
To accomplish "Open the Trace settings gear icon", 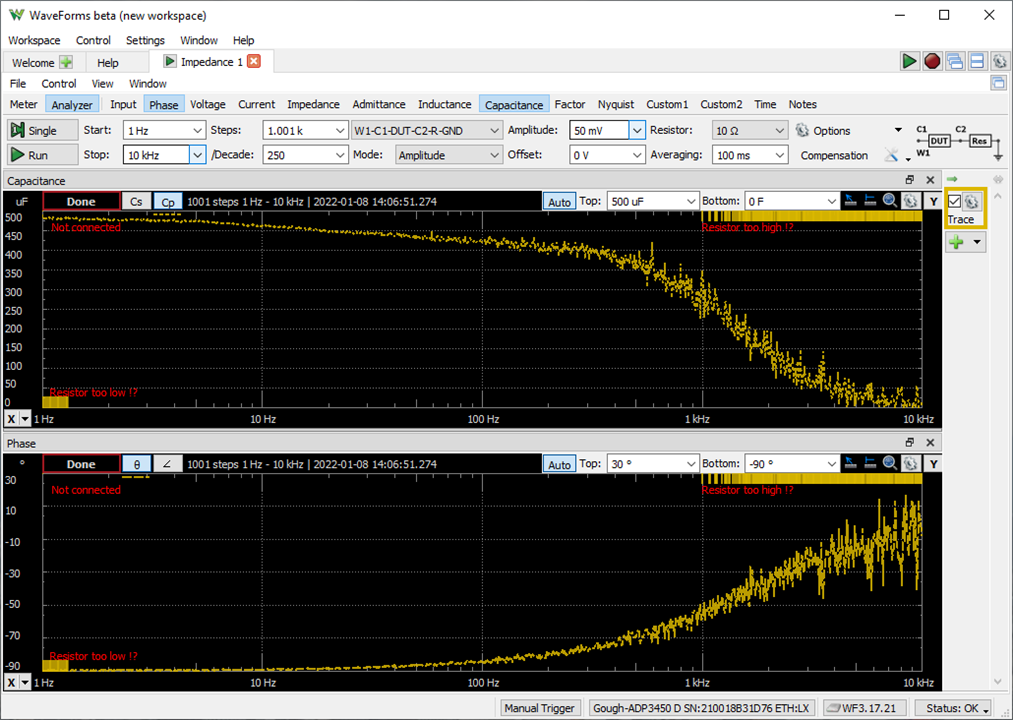I will click(x=972, y=202).
